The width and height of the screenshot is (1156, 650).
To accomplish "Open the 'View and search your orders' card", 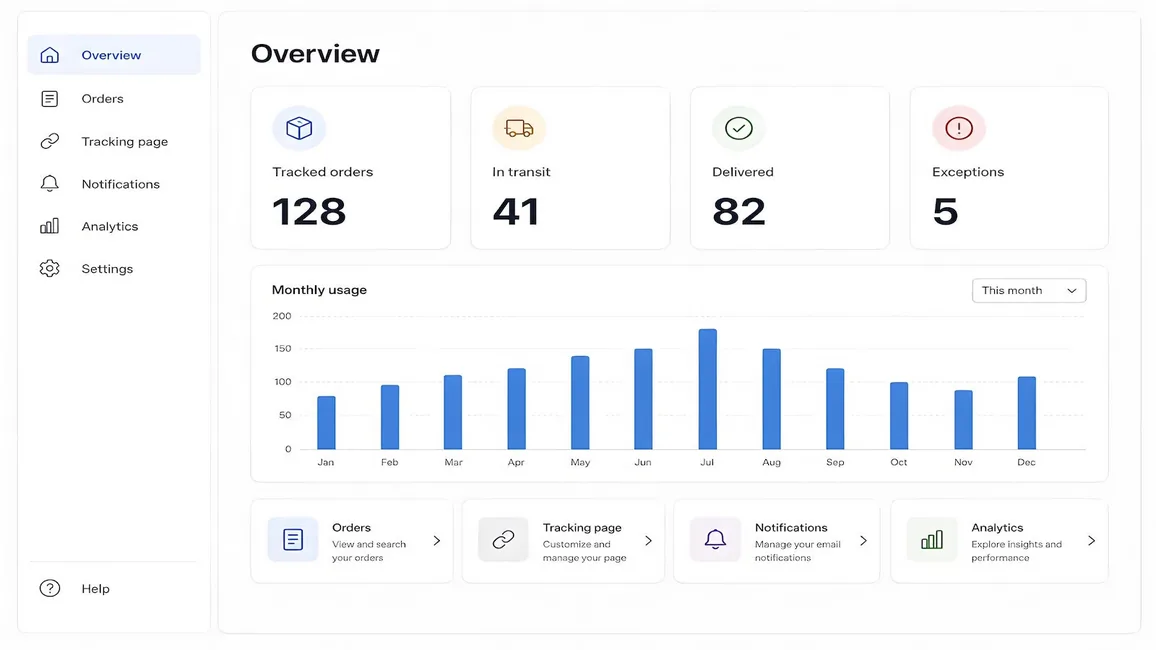I will click(x=352, y=541).
